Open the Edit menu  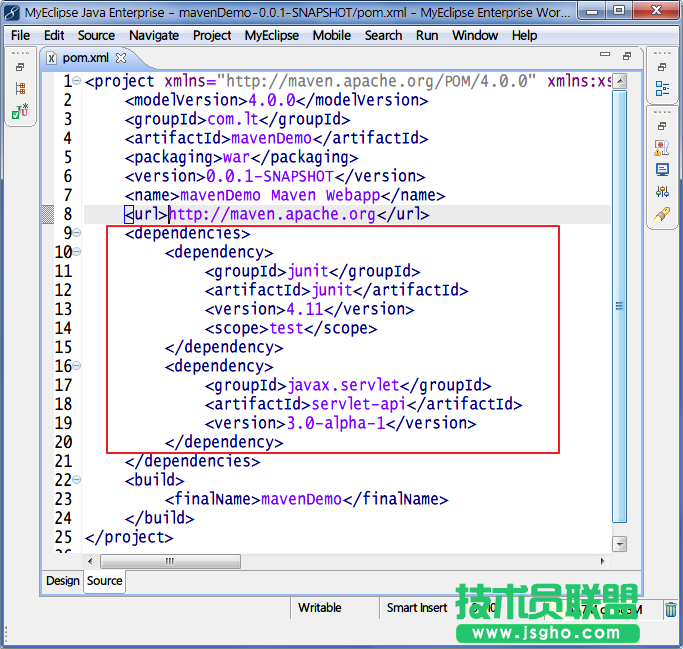(x=54, y=35)
